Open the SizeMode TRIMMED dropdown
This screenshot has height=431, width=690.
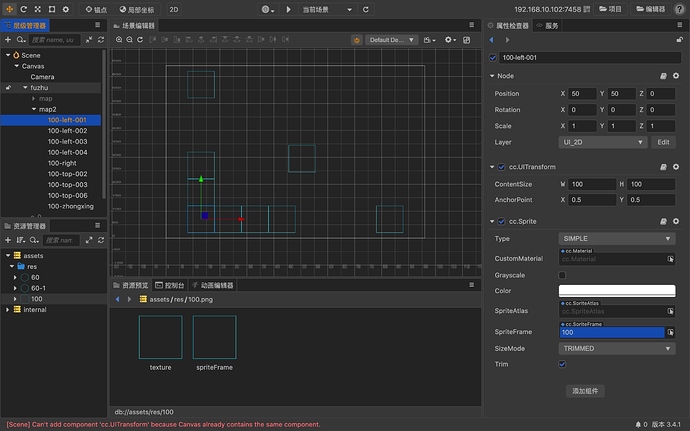point(616,348)
